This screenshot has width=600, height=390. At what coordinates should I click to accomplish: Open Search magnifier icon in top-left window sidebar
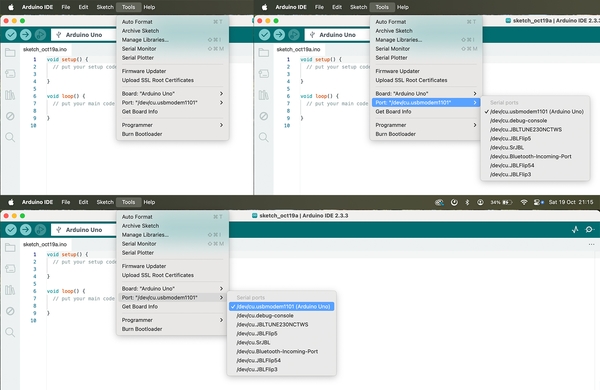click(x=10, y=137)
